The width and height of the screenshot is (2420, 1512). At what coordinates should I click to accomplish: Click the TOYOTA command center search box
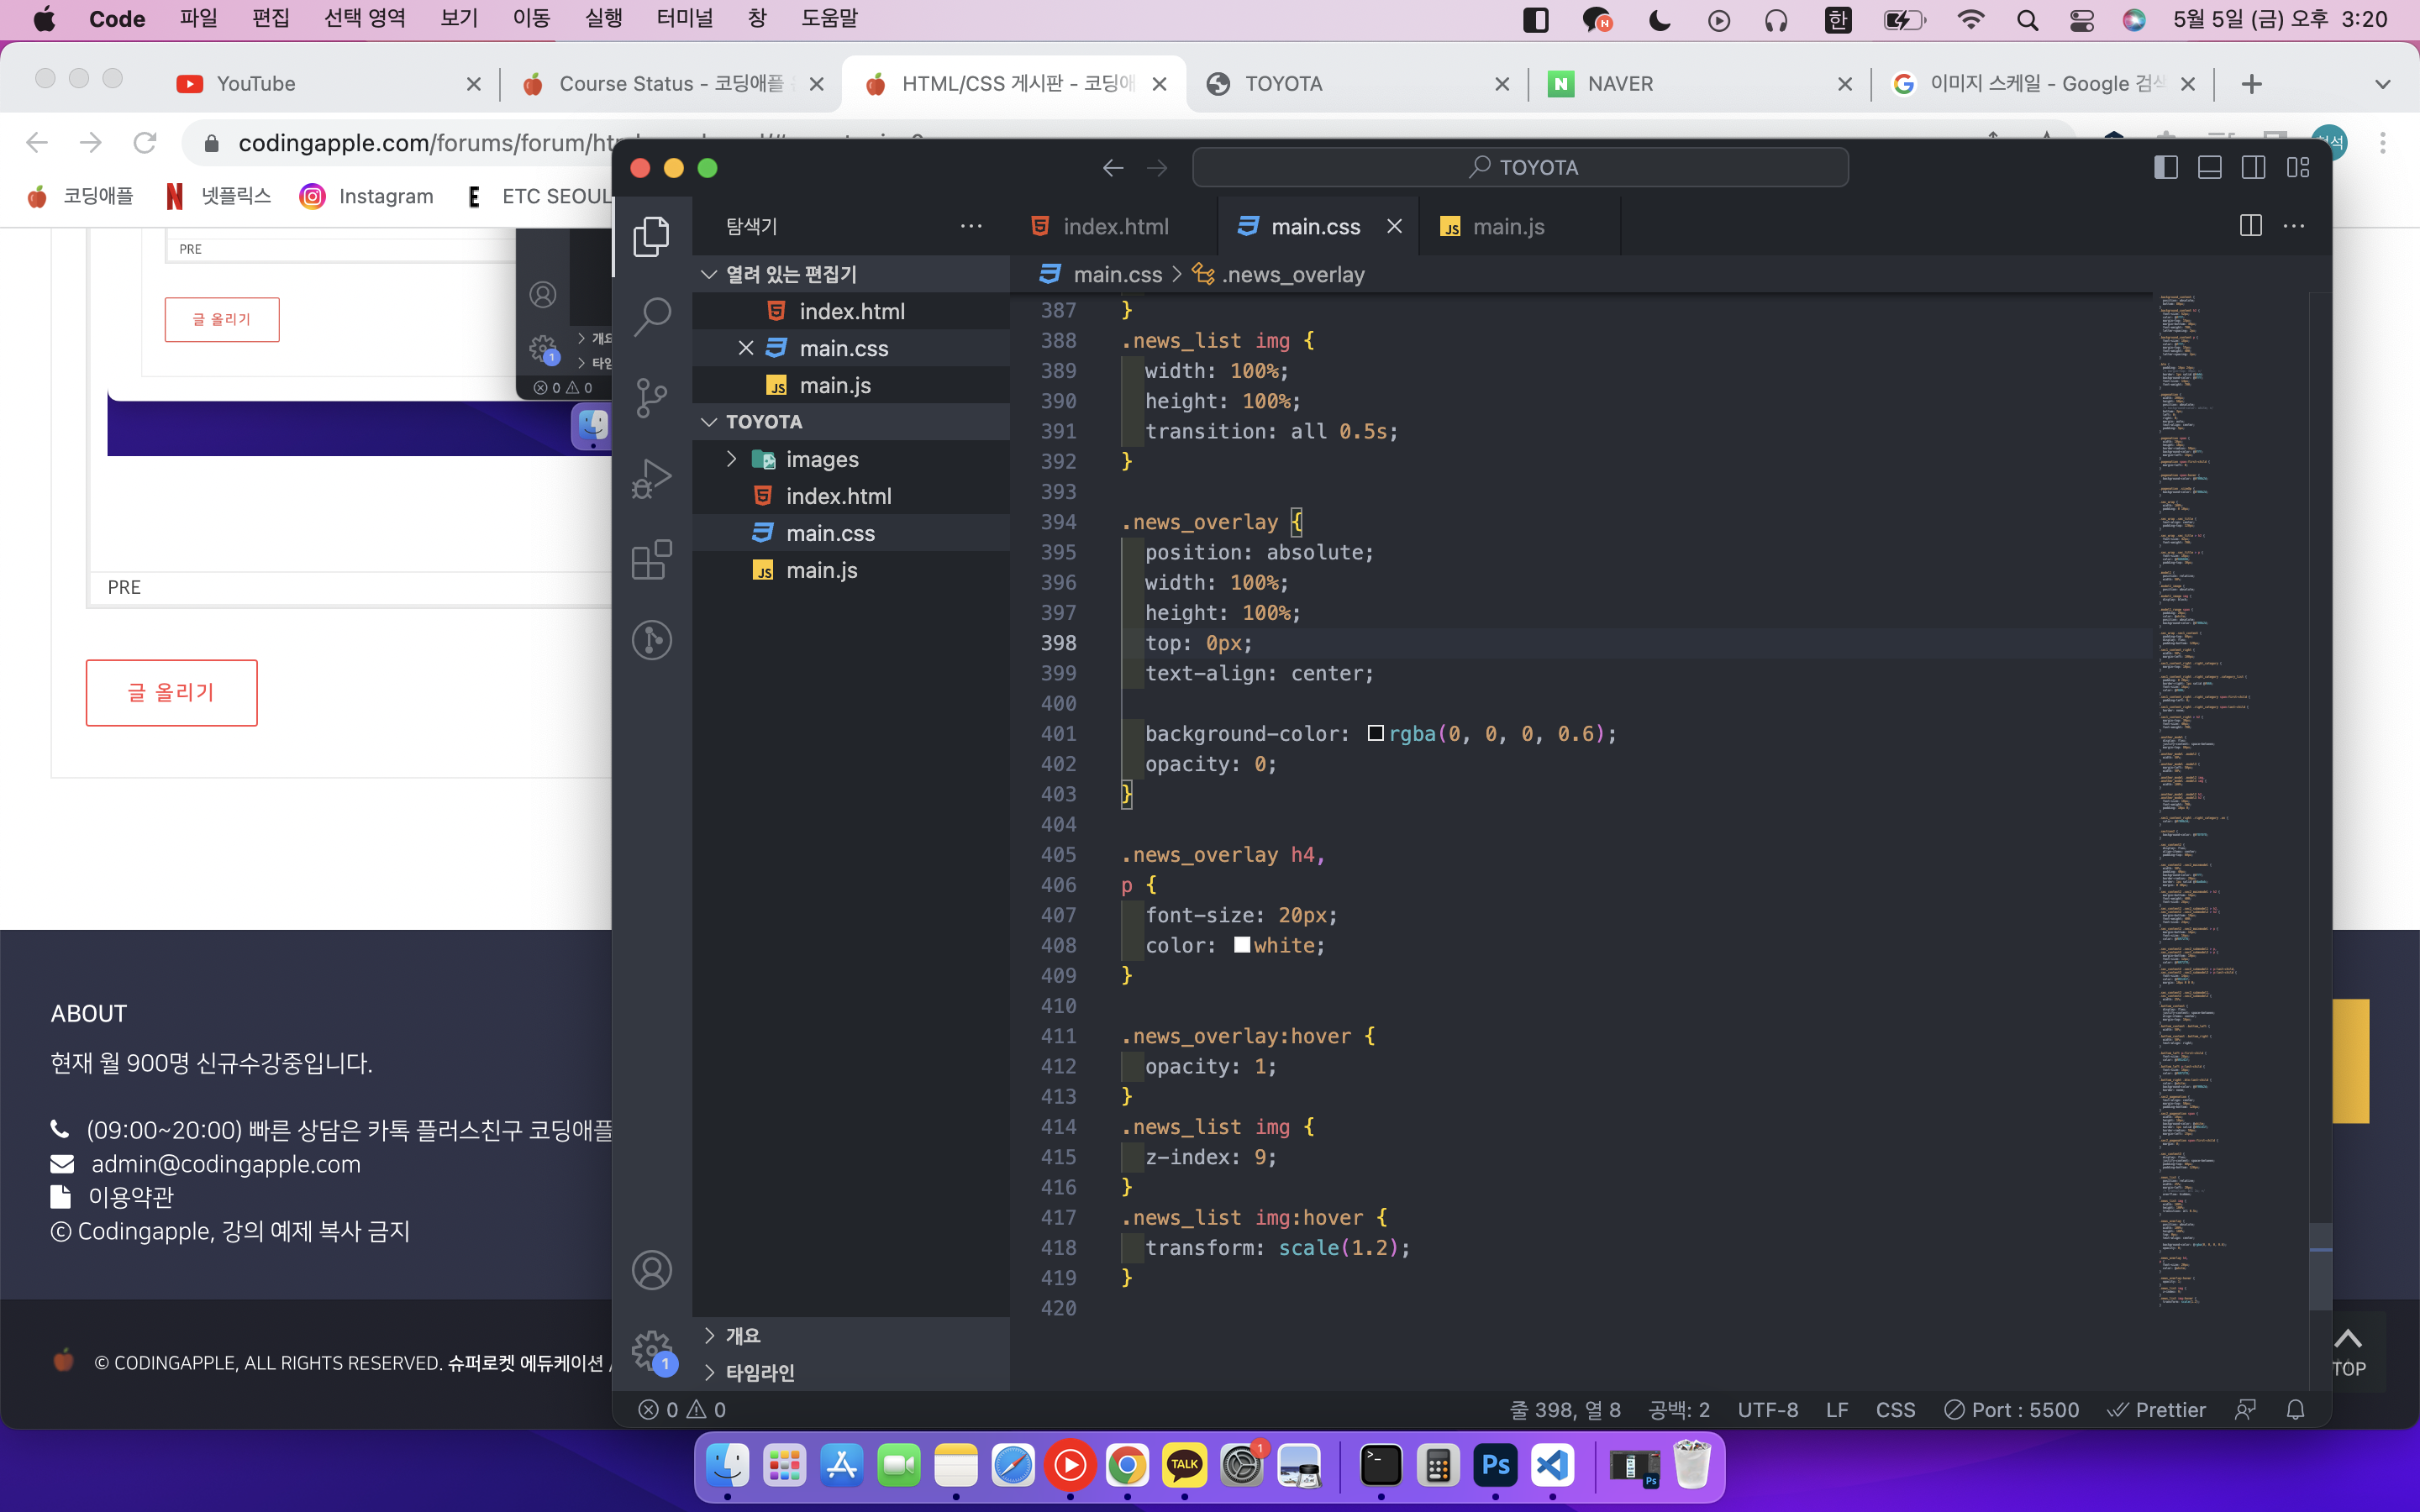point(1520,168)
